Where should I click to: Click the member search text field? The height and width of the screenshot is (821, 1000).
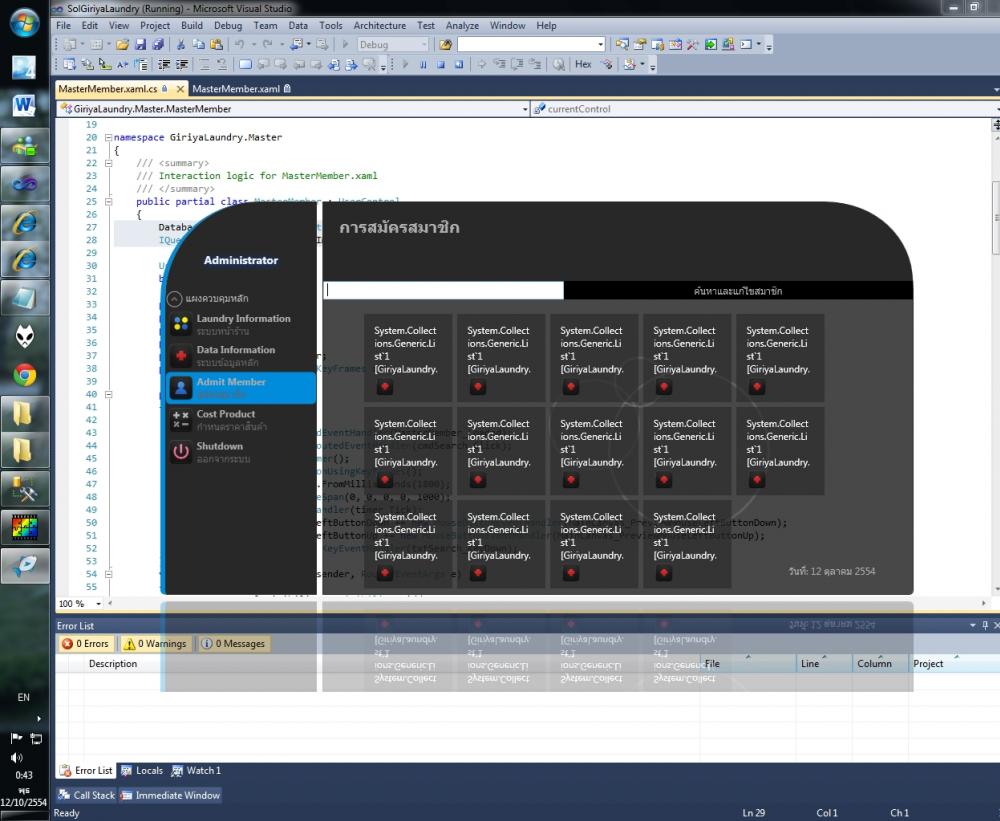click(444, 291)
